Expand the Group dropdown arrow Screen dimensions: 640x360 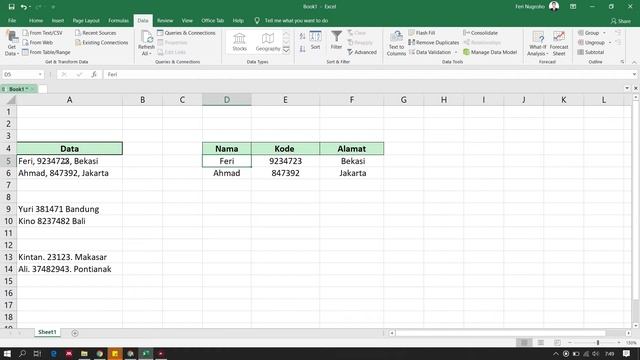(604, 33)
